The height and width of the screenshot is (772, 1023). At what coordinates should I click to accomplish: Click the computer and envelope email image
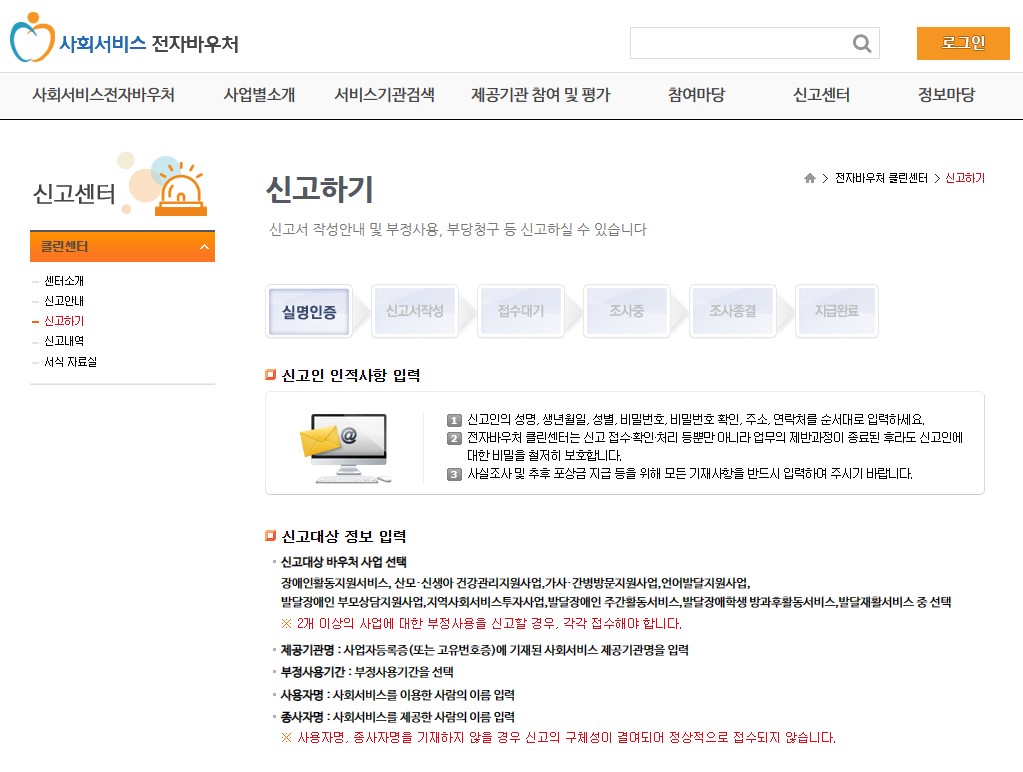coord(344,447)
